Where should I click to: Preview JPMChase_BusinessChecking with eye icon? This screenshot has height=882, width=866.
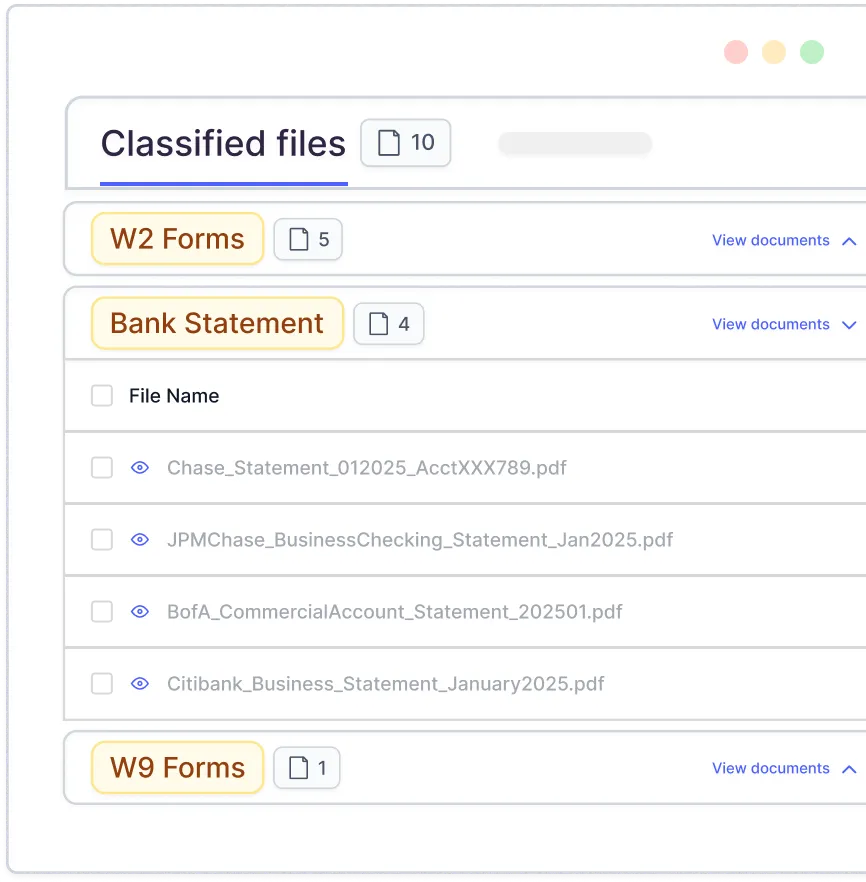pyautogui.click(x=140, y=539)
